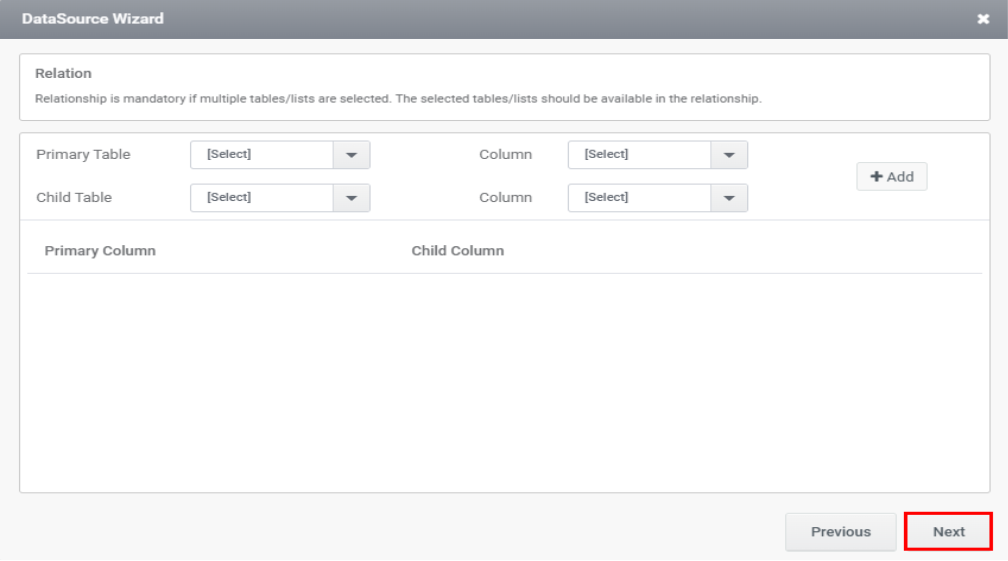
Task: Click [Select] text in Primary Table's Column box
Action: (607, 155)
